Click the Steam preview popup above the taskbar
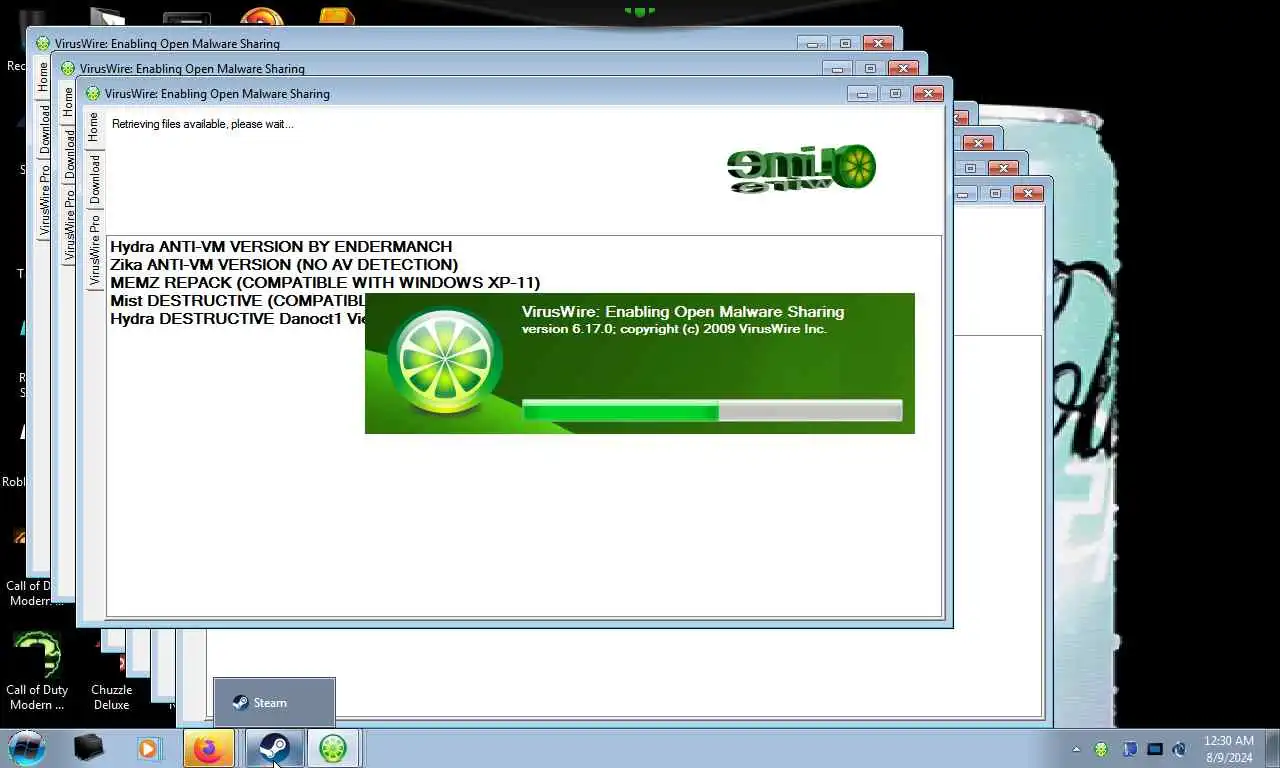 pyautogui.click(x=274, y=703)
